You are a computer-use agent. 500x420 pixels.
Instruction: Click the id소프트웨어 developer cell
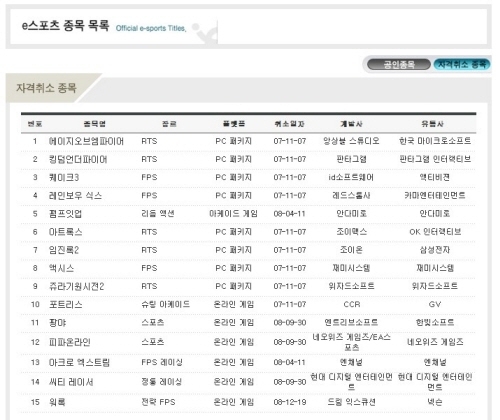(351, 177)
